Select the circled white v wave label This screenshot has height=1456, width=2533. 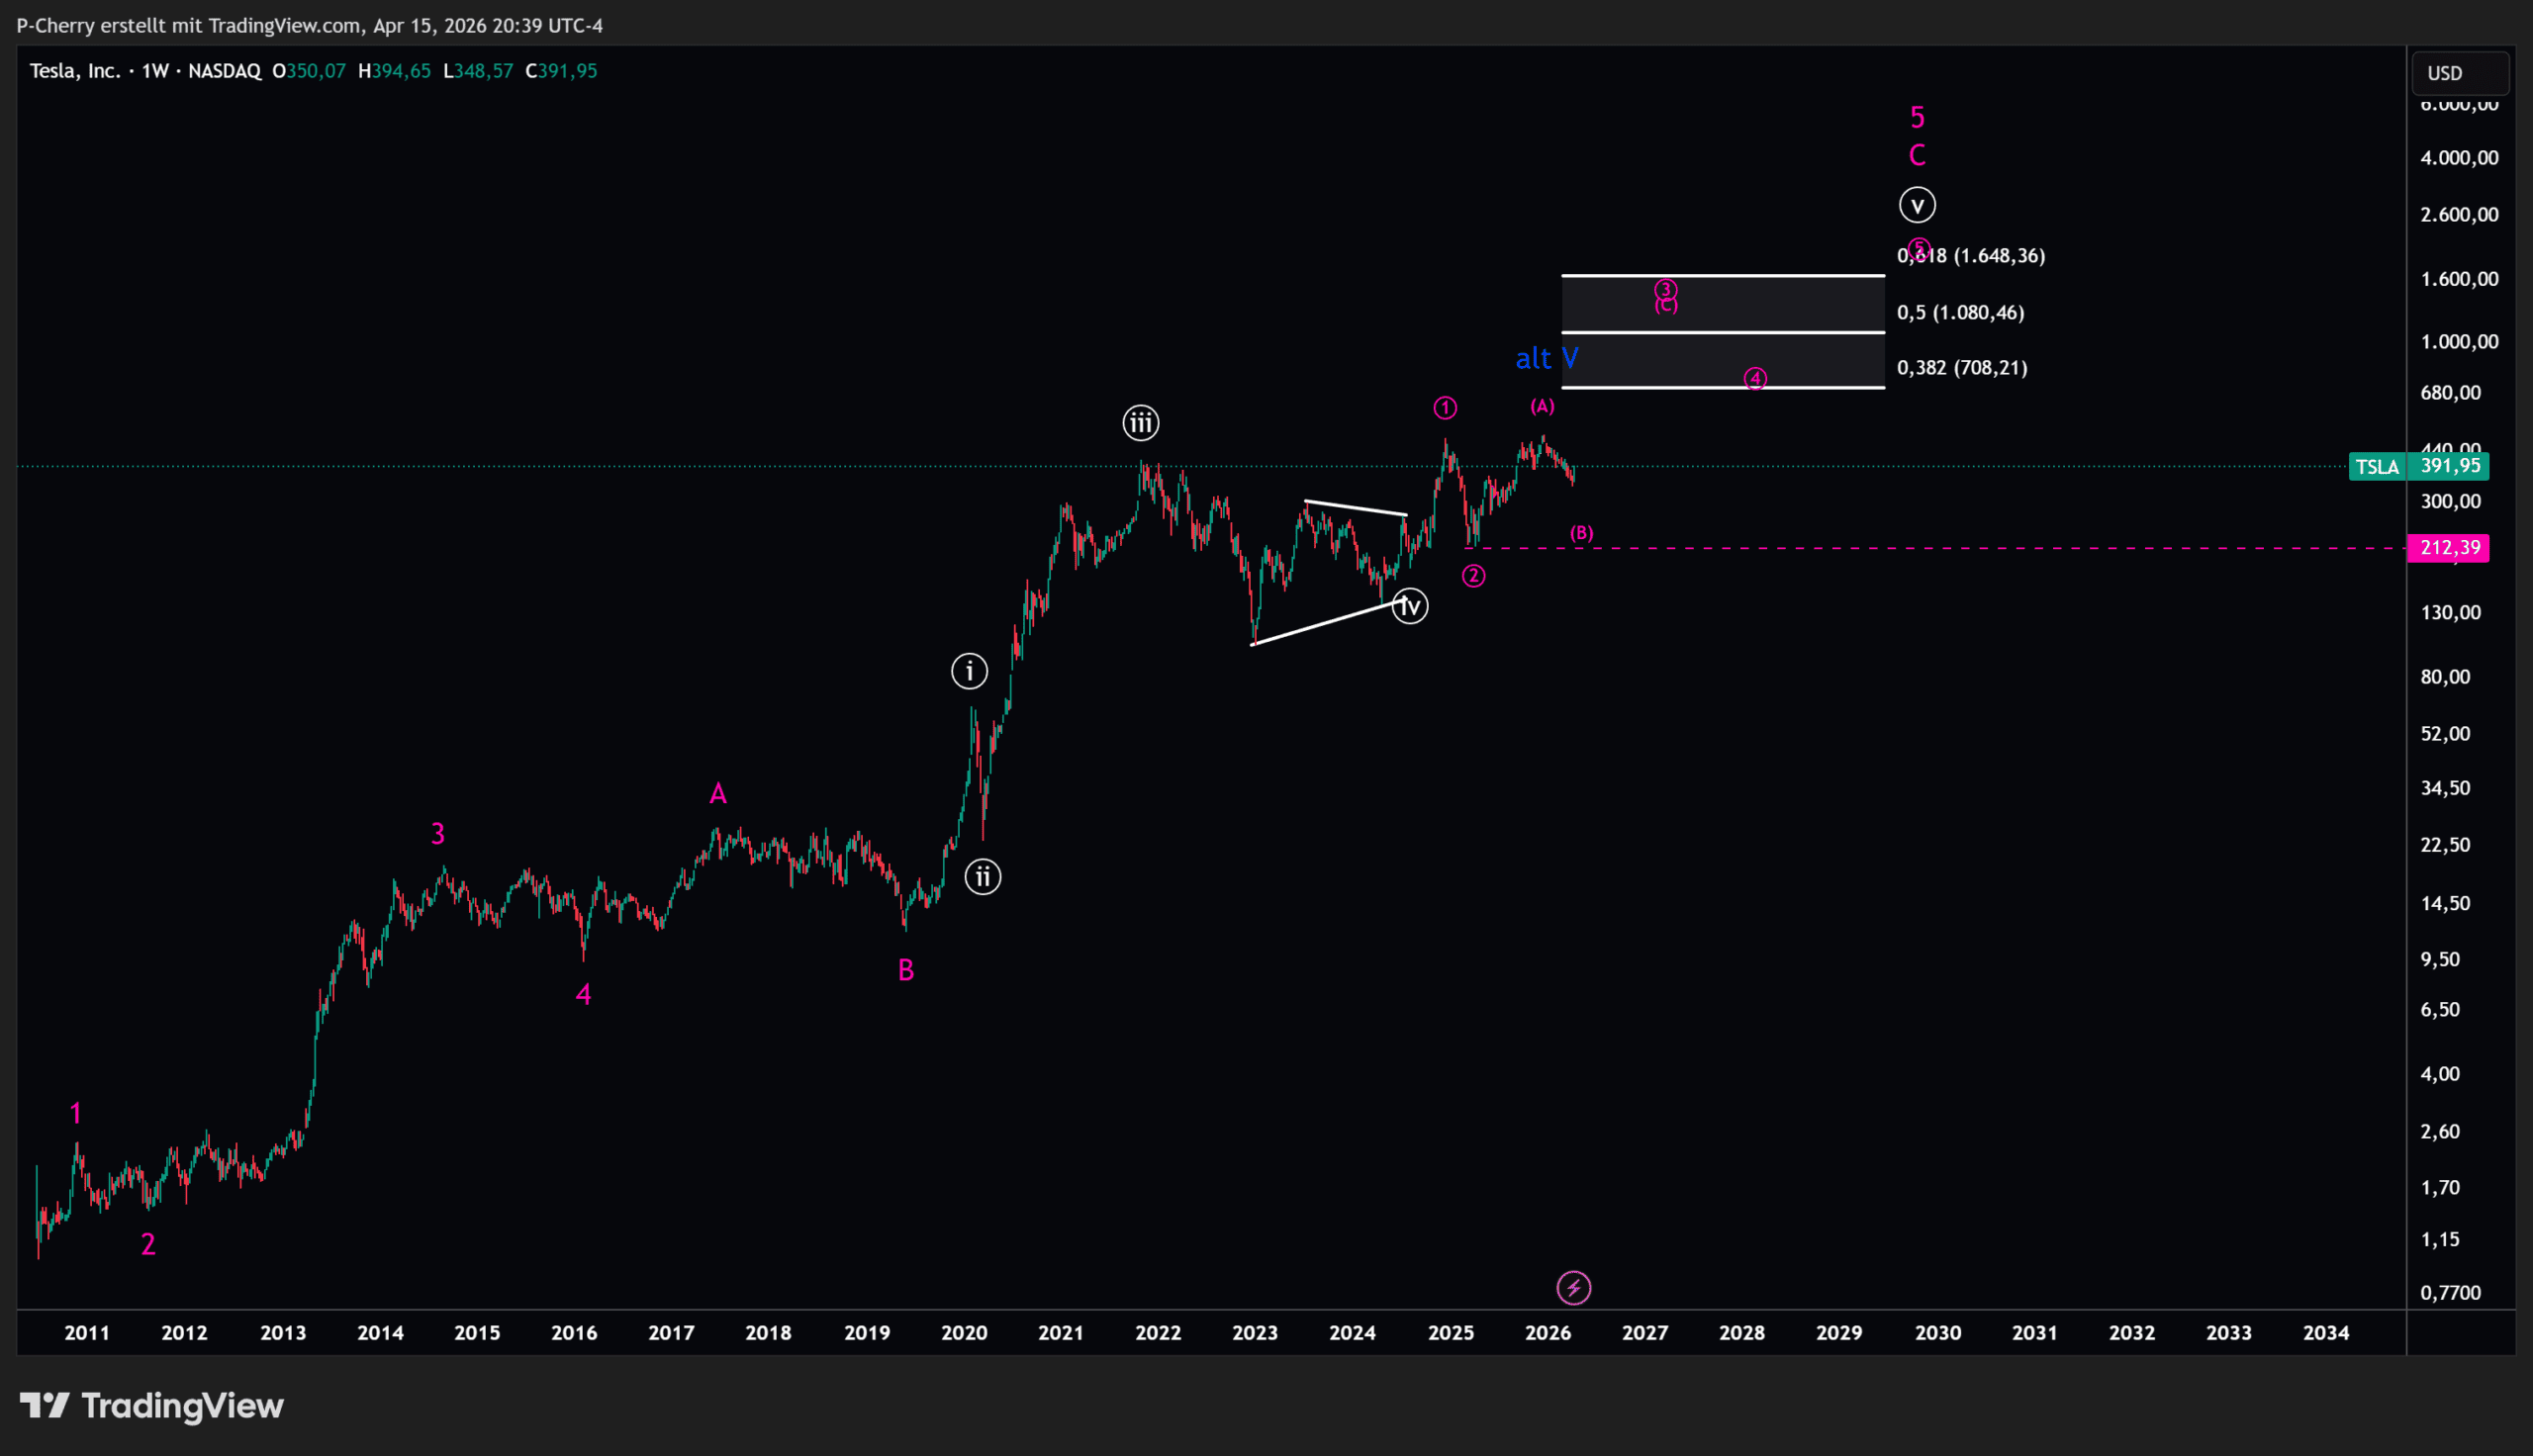pyautogui.click(x=1917, y=206)
